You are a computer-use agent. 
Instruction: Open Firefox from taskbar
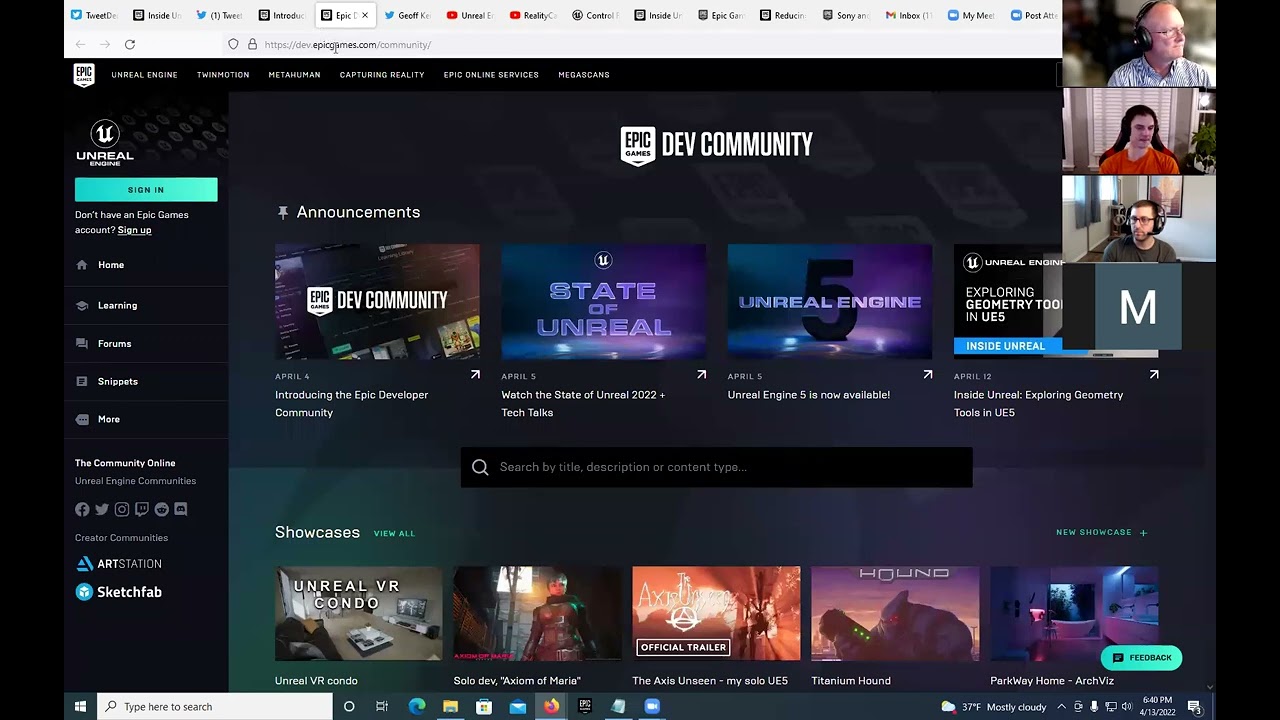[551, 706]
